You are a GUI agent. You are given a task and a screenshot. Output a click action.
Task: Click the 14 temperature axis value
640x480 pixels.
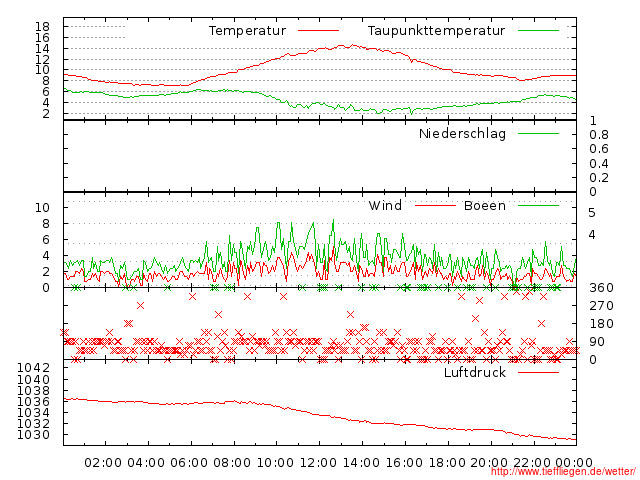42,49
